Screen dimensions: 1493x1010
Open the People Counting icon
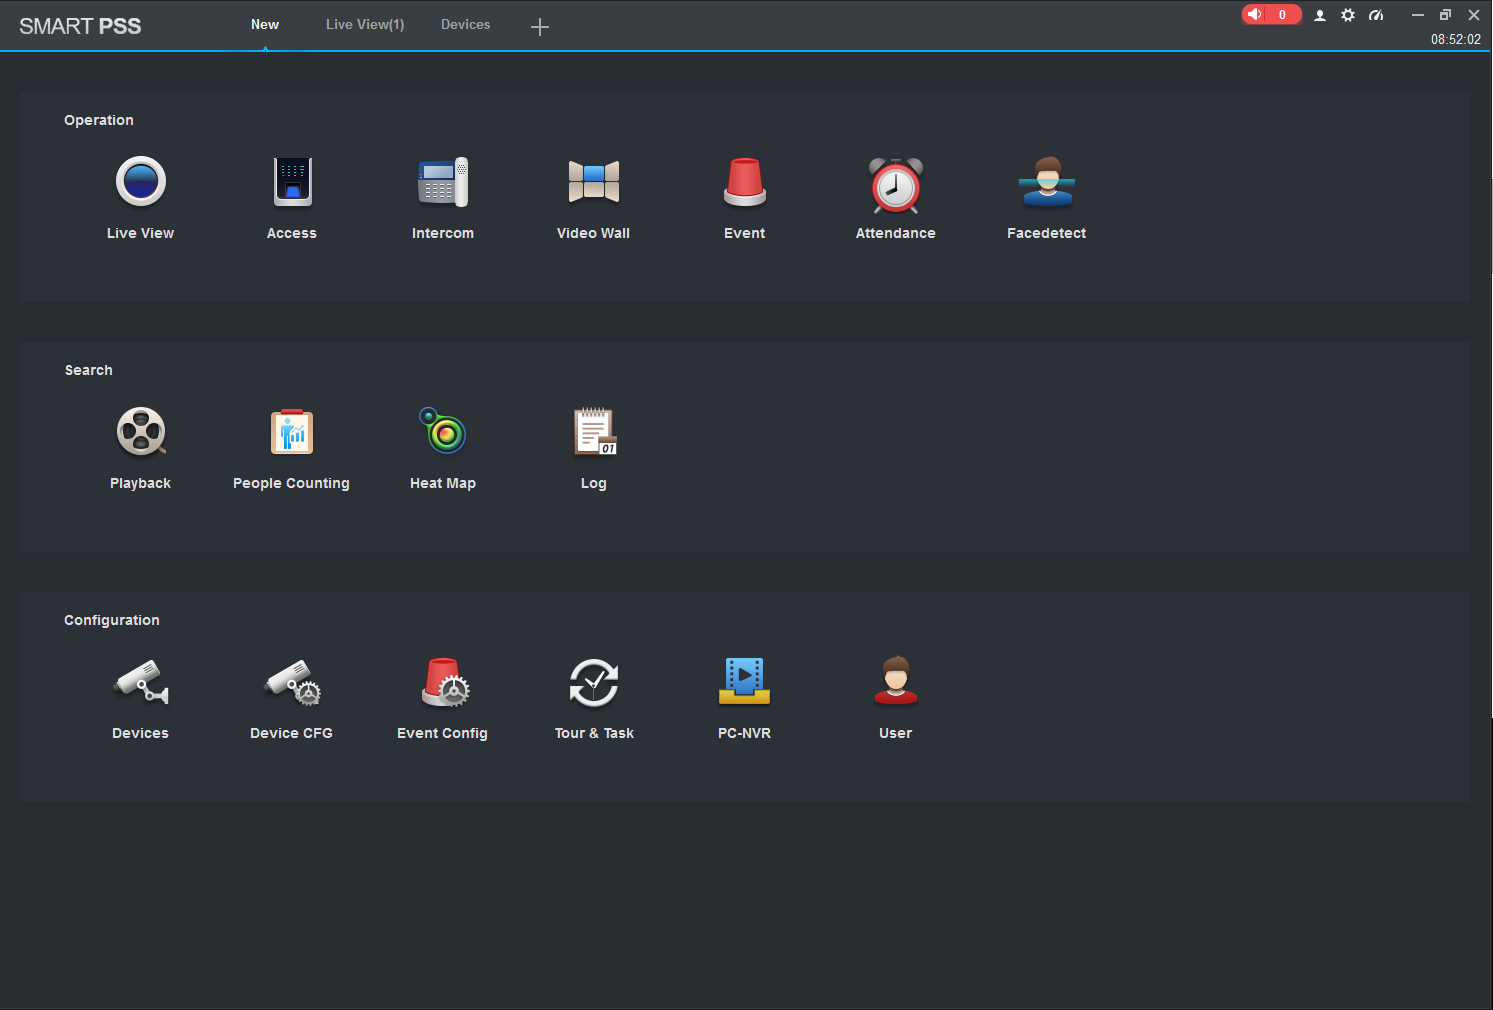292,432
